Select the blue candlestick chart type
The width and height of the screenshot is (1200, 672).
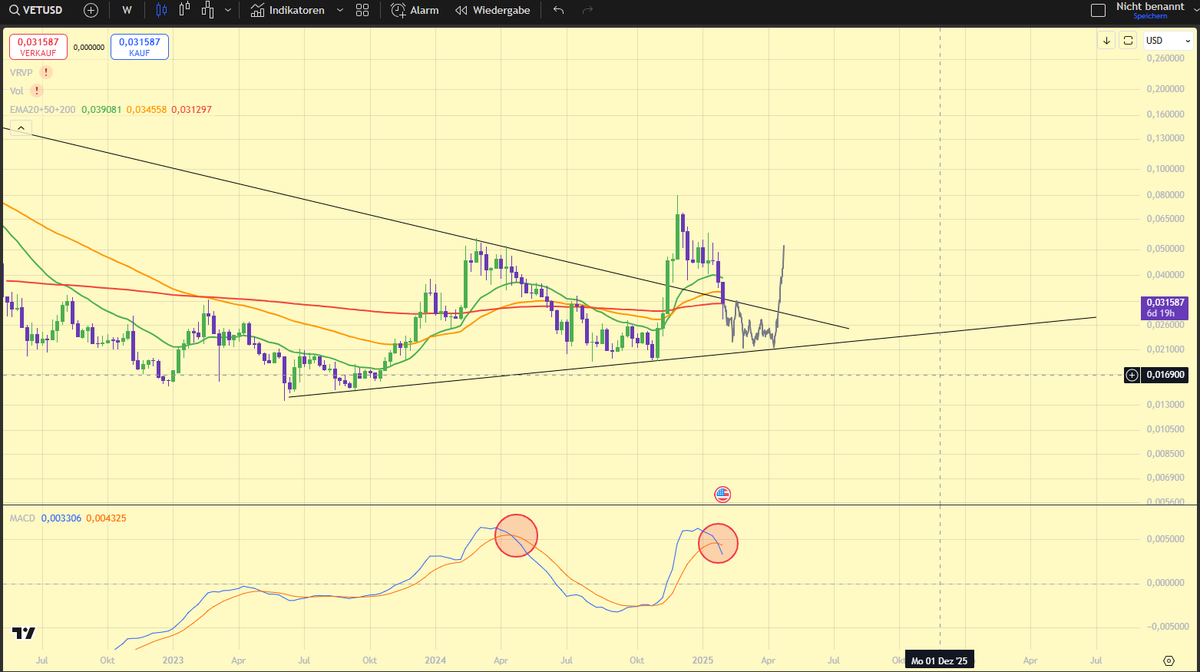click(x=162, y=10)
